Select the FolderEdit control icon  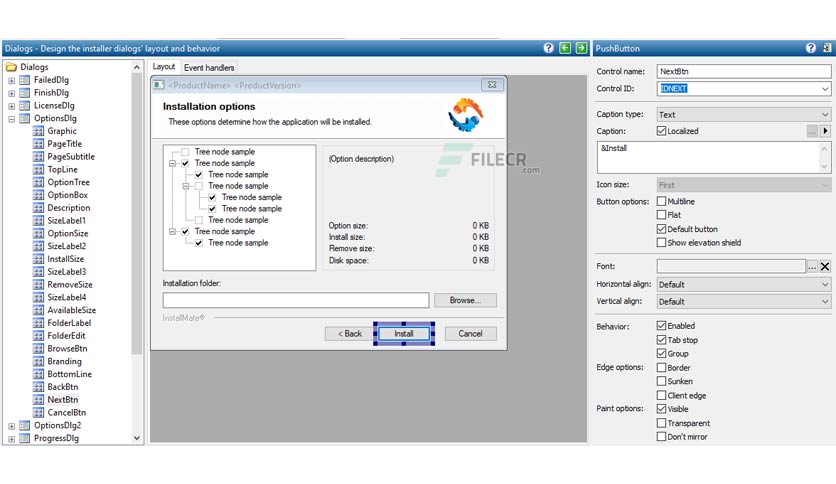38,336
